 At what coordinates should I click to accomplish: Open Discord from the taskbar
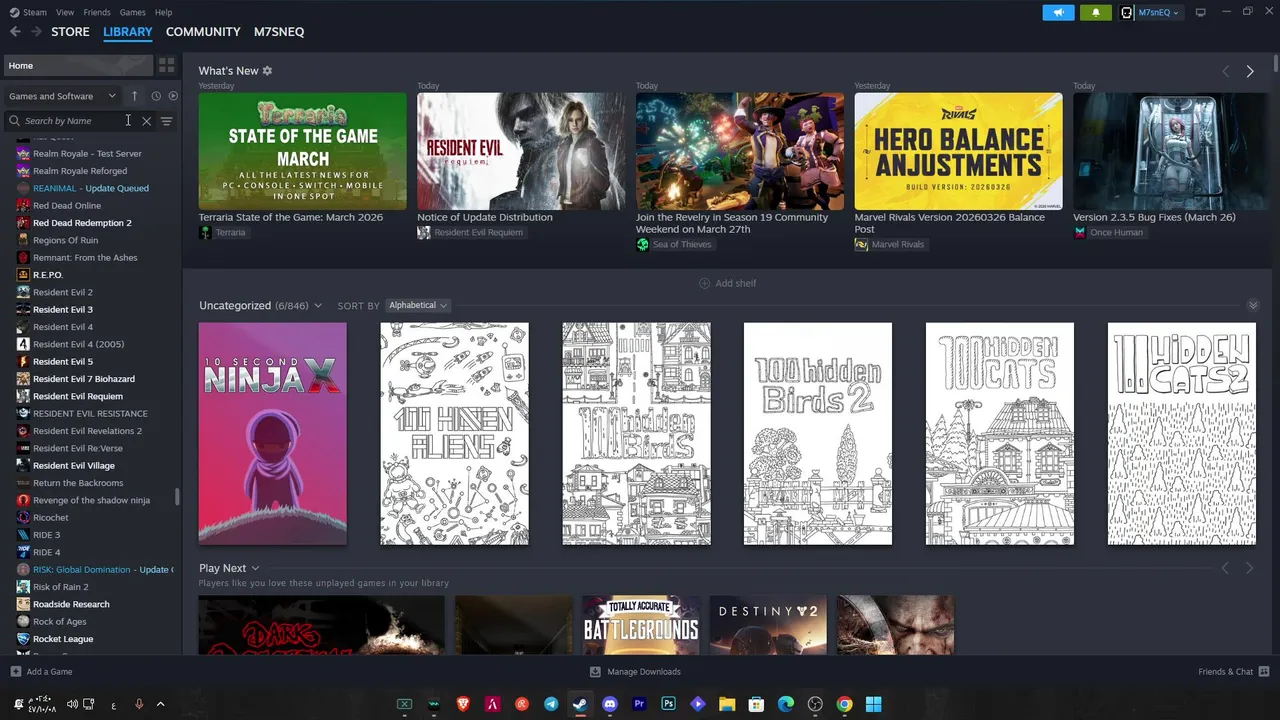610,704
